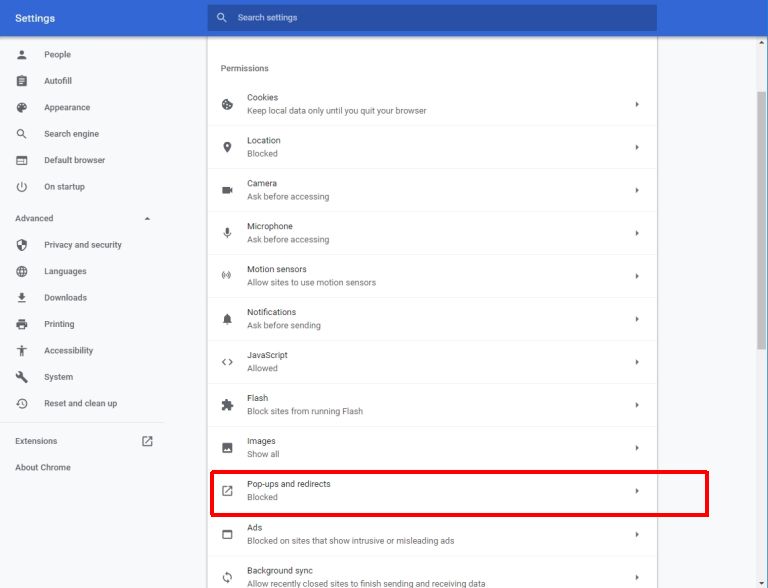Screen dimensions: 768x588
Task: Click "Block sites from running Flash" text
Action: [305, 411]
